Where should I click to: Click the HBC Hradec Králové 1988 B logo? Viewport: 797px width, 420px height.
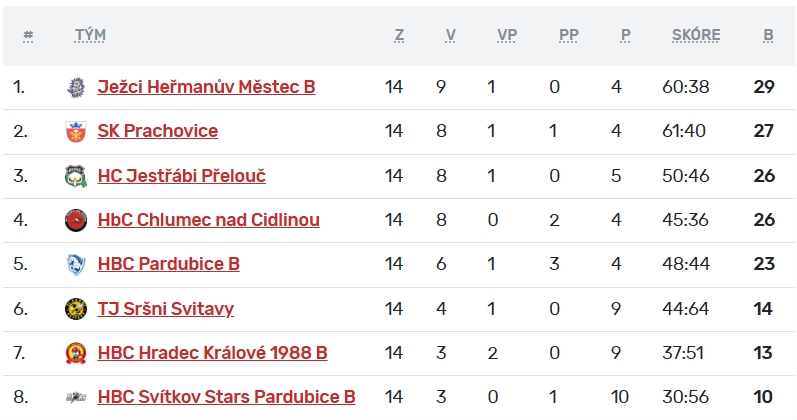pos(75,353)
